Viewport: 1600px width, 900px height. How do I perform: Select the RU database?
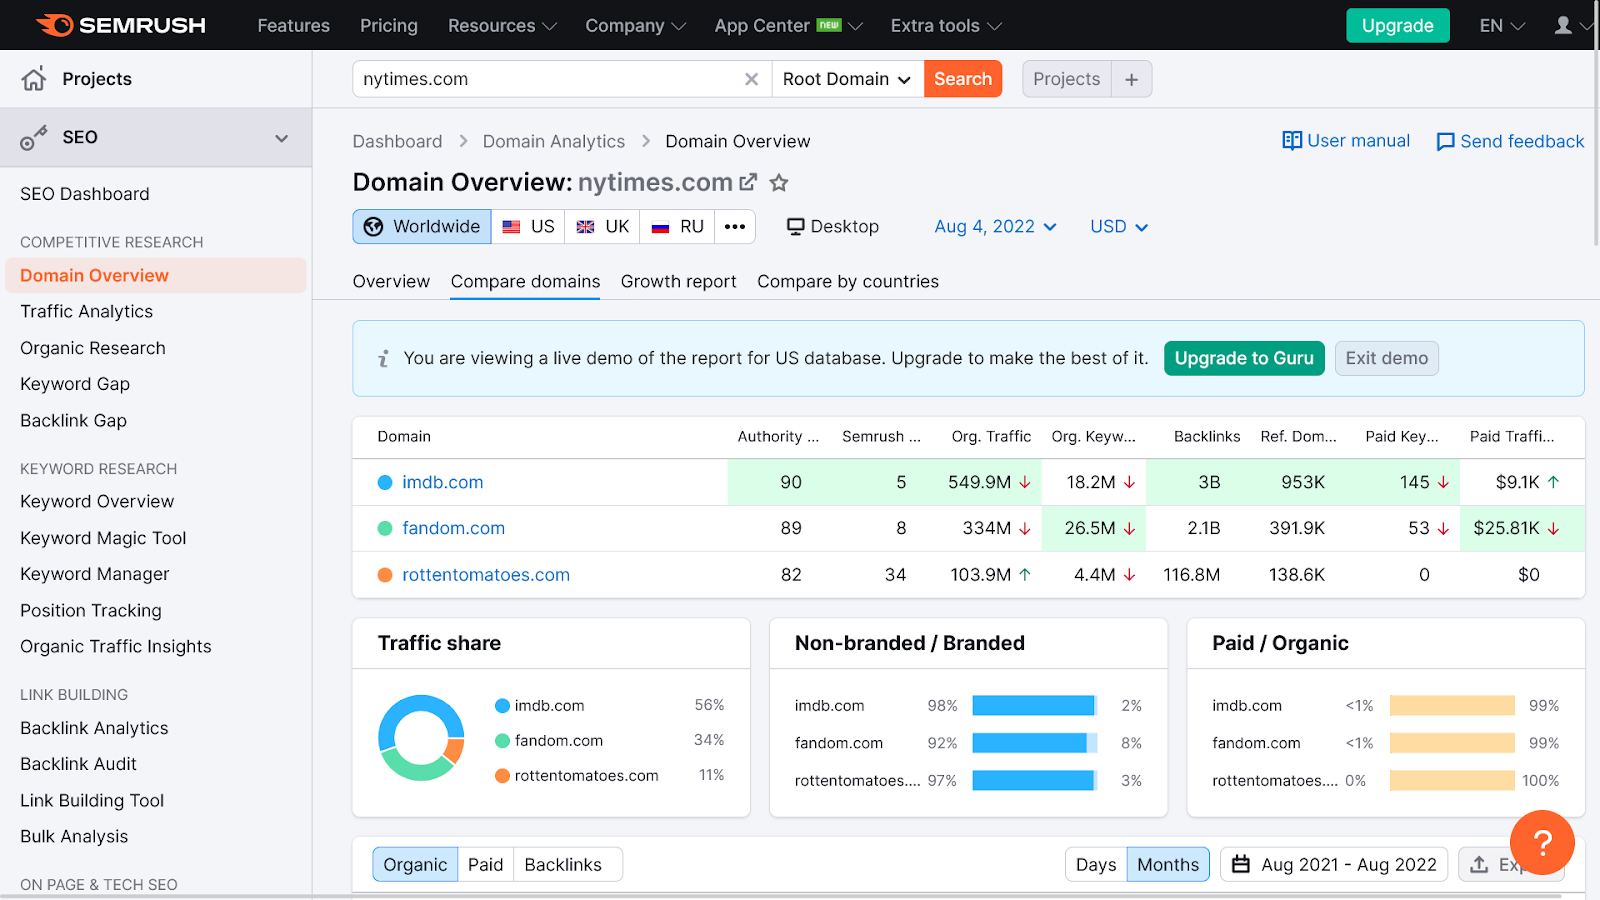[678, 227]
